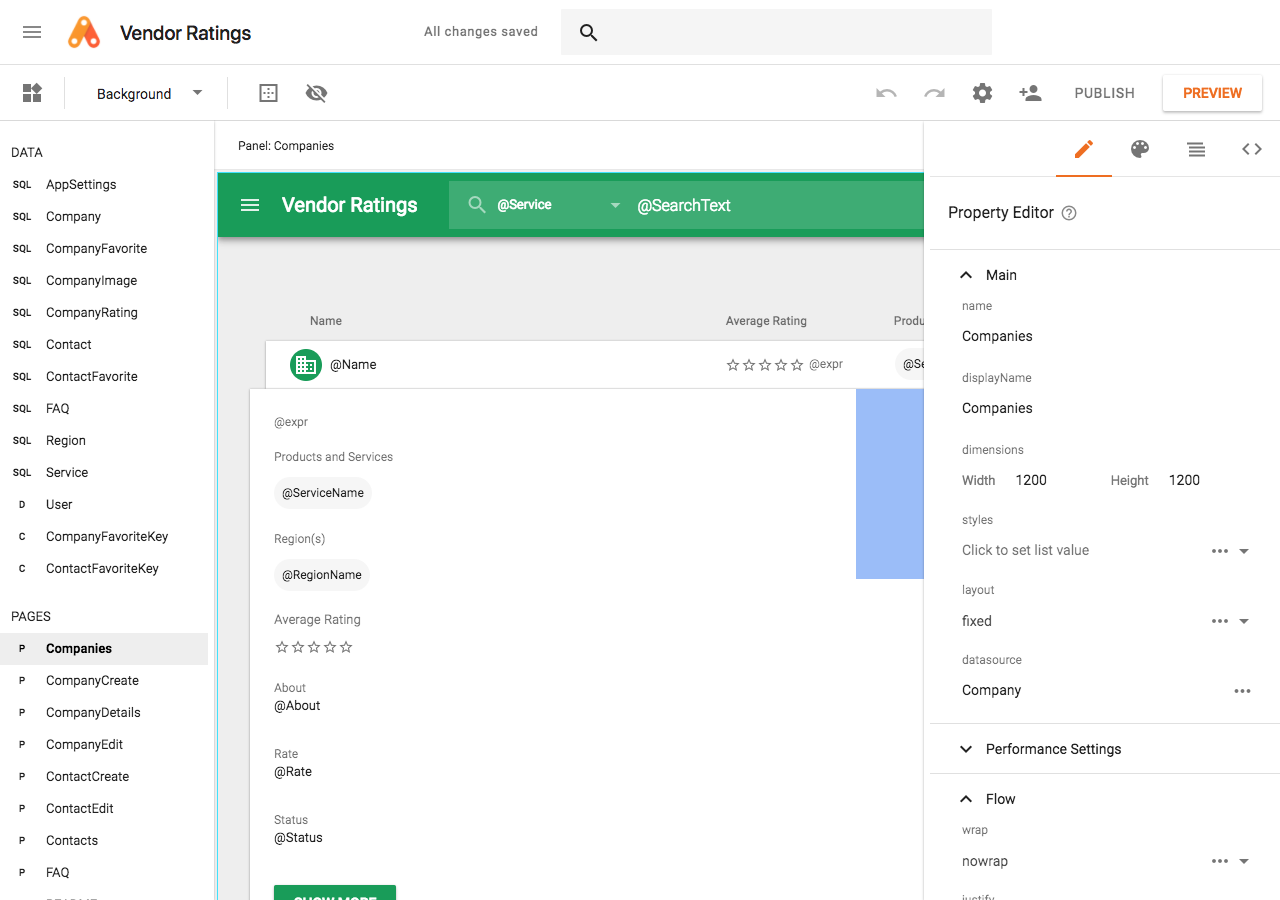
Task: Toggle the show outlines grid icon
Action: pyautogui.click(x=268, y=93)
